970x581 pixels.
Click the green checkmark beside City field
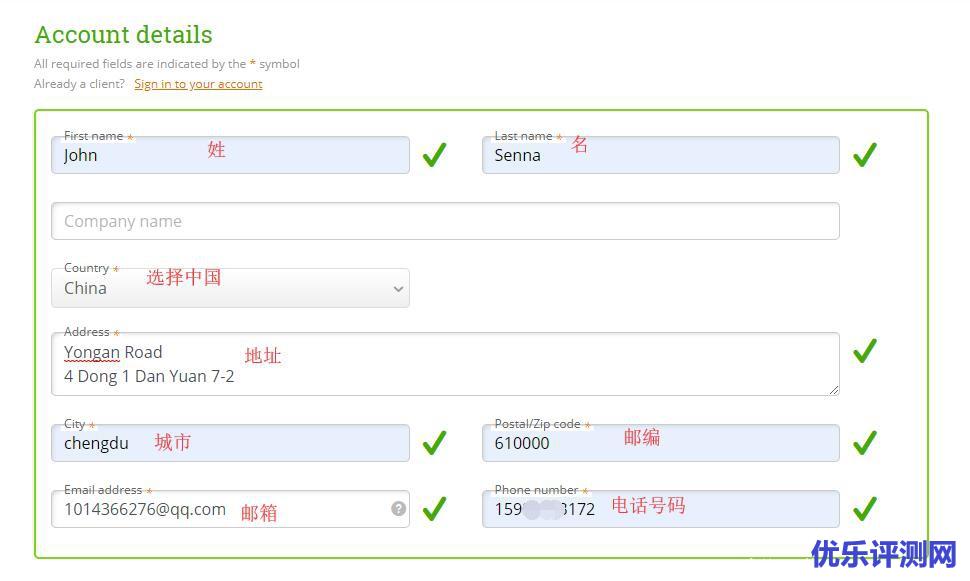tap(434, 443)
